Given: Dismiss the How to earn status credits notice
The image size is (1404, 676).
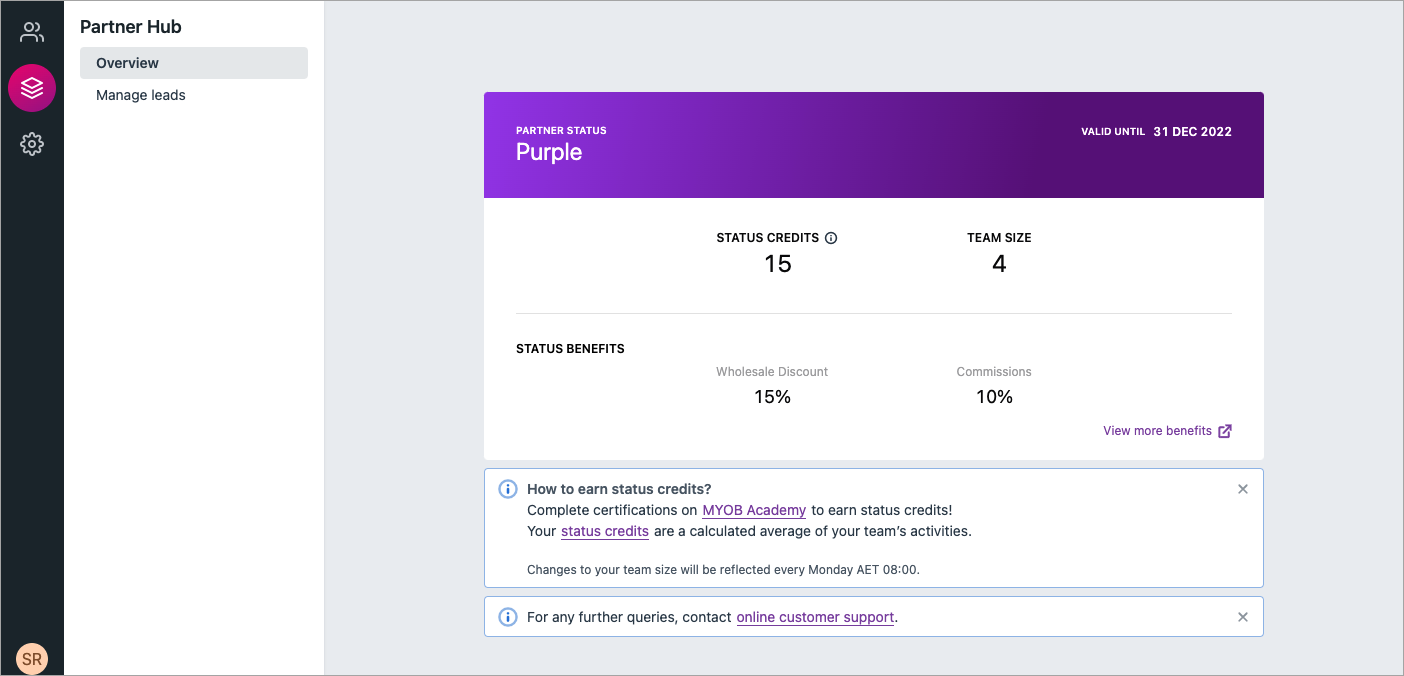Looking at the screenshot, I should [1243, 489].
